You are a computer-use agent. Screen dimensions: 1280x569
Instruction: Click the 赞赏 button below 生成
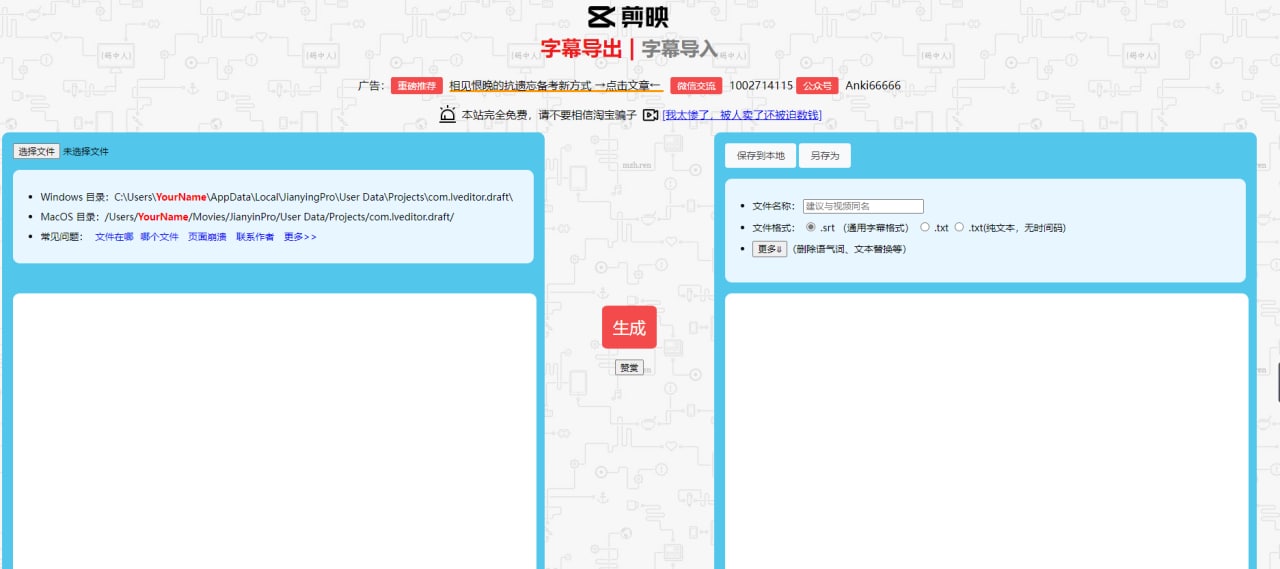(629, 367)
